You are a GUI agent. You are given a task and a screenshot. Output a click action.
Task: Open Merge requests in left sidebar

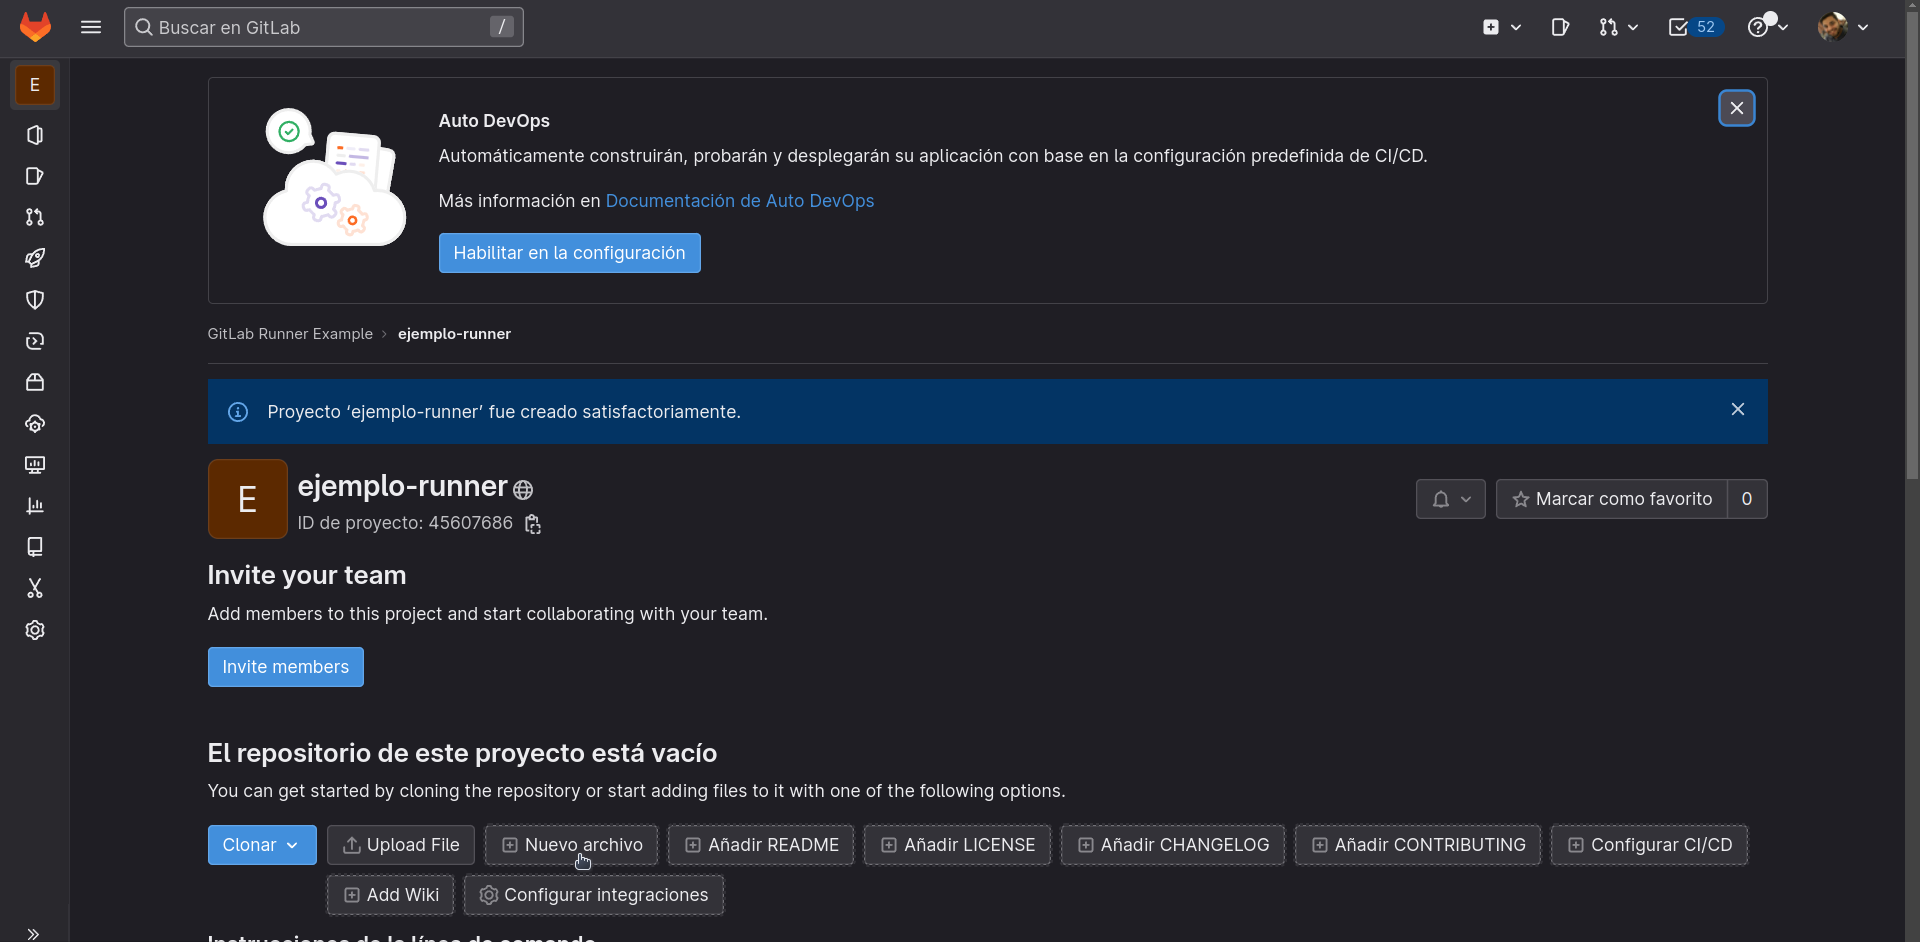click(35, 217)
